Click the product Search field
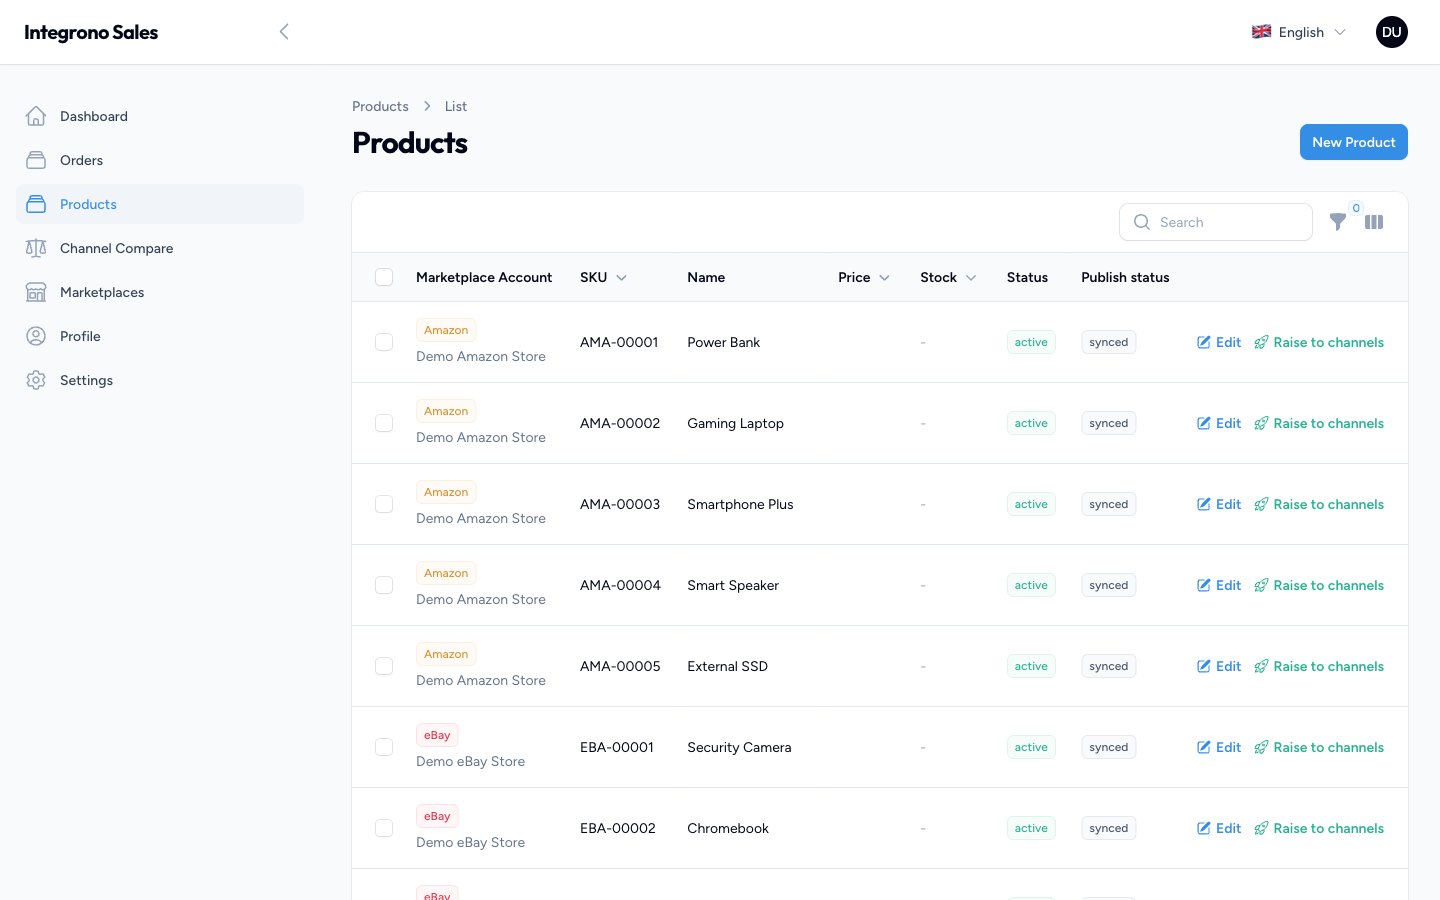Image resolution: width=1440 pixels, height=900 pixels. tap(1216, 222)
